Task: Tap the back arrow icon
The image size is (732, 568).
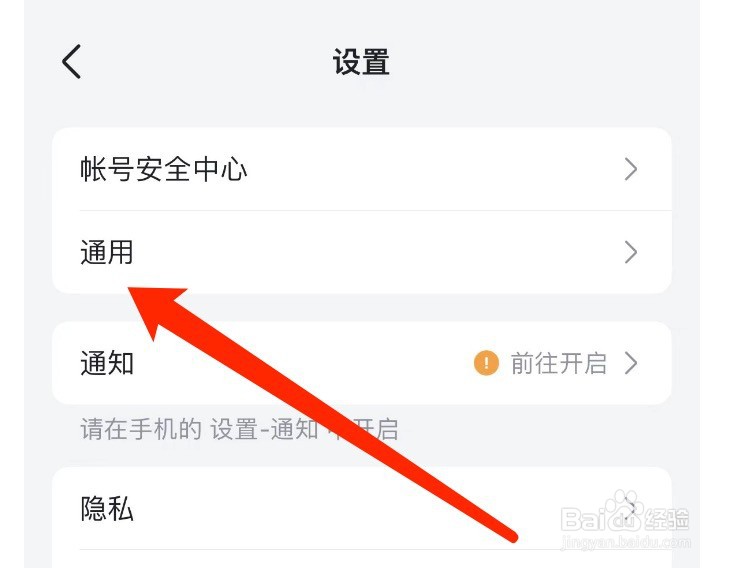Action: pos(71,62)
